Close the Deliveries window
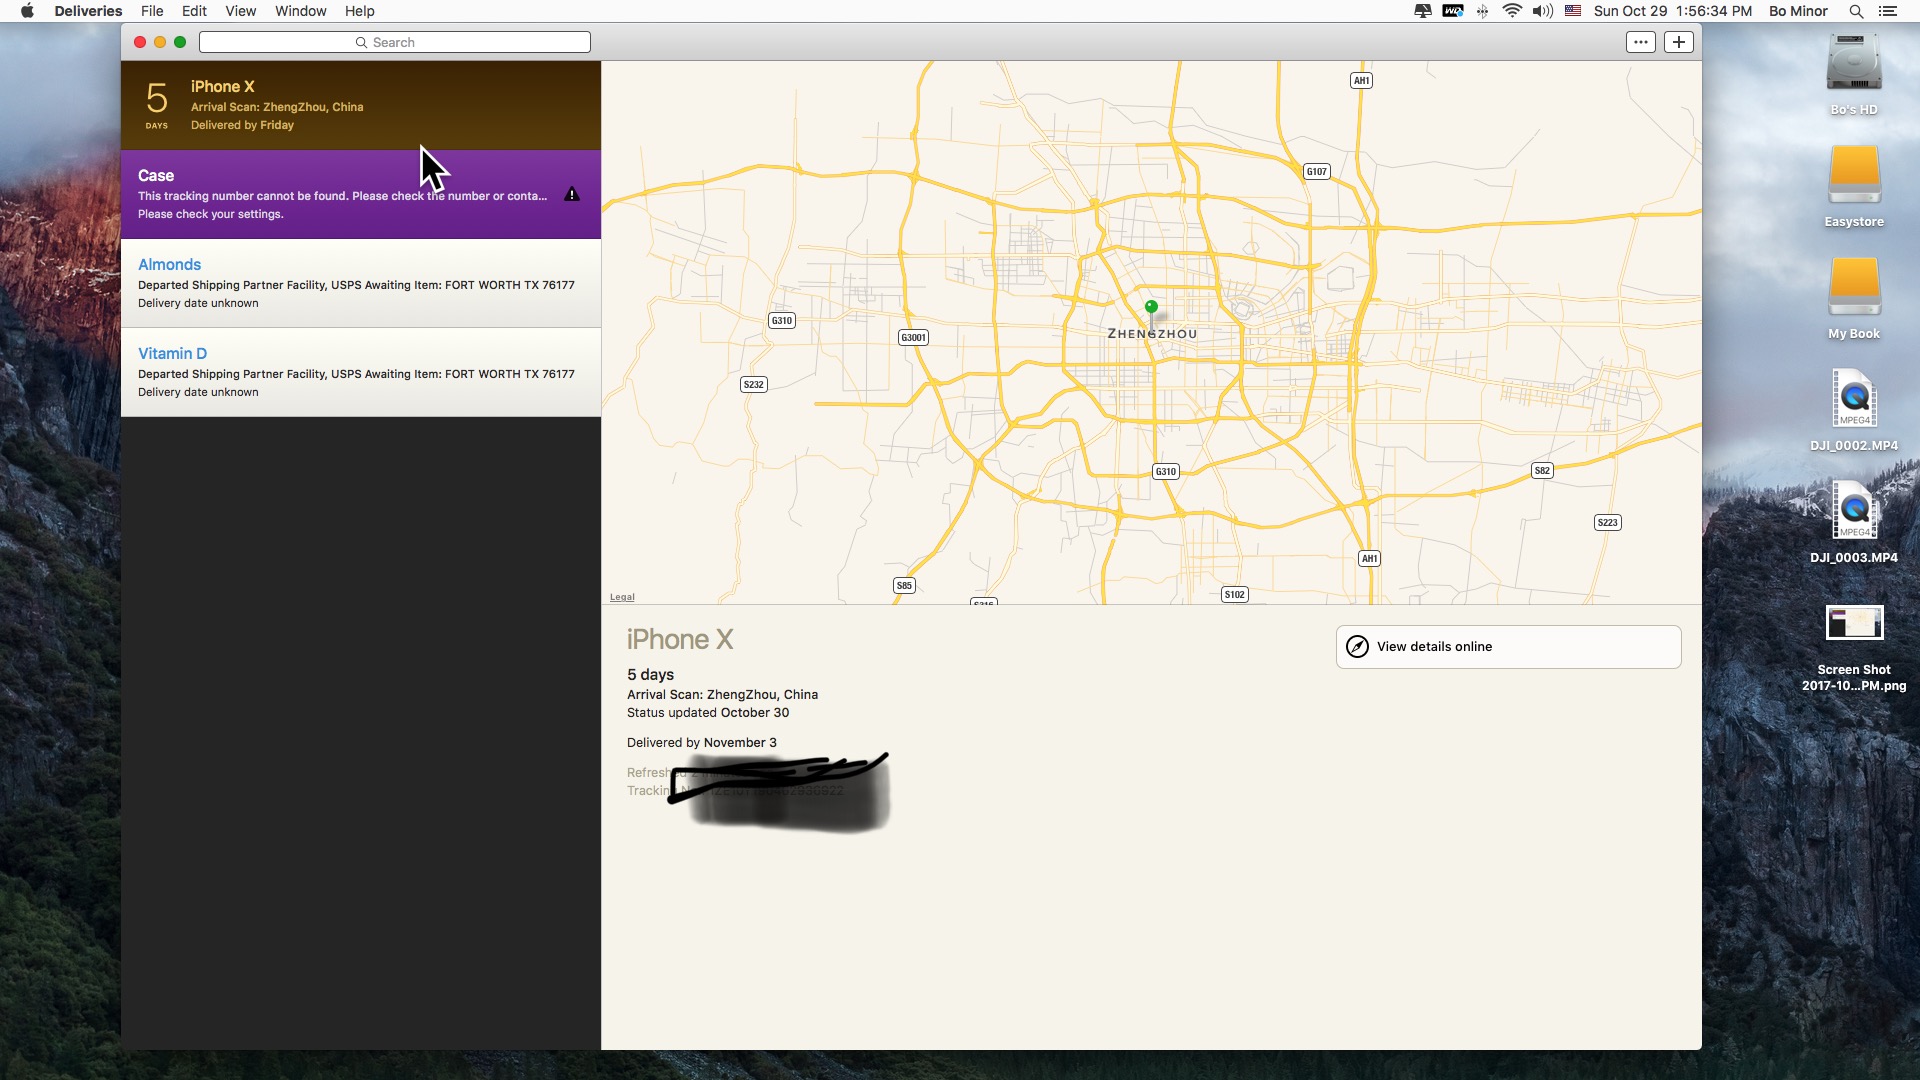The width and height of the screenshot is (1920, 1080). click(140, 42)
